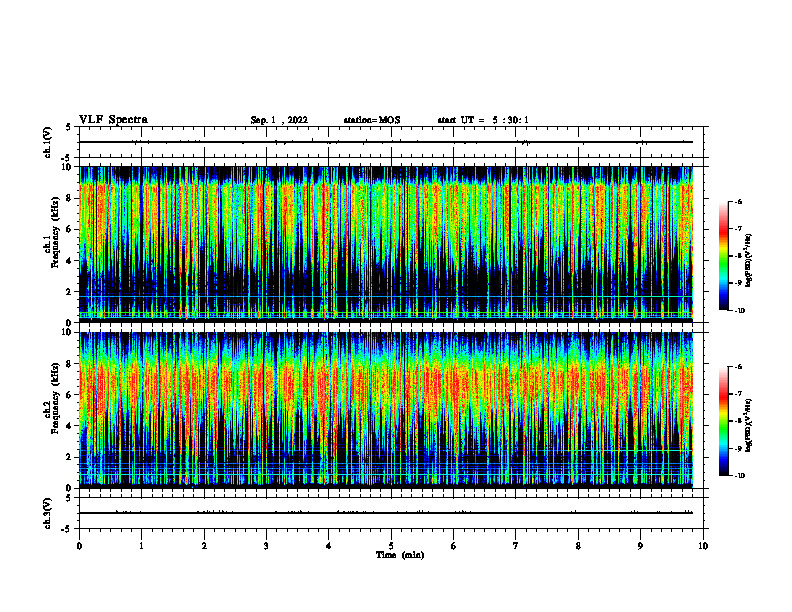Screen dimensions: 792x612
Task: Click the "Time (min)" axis label
Action: click(400, 555)
